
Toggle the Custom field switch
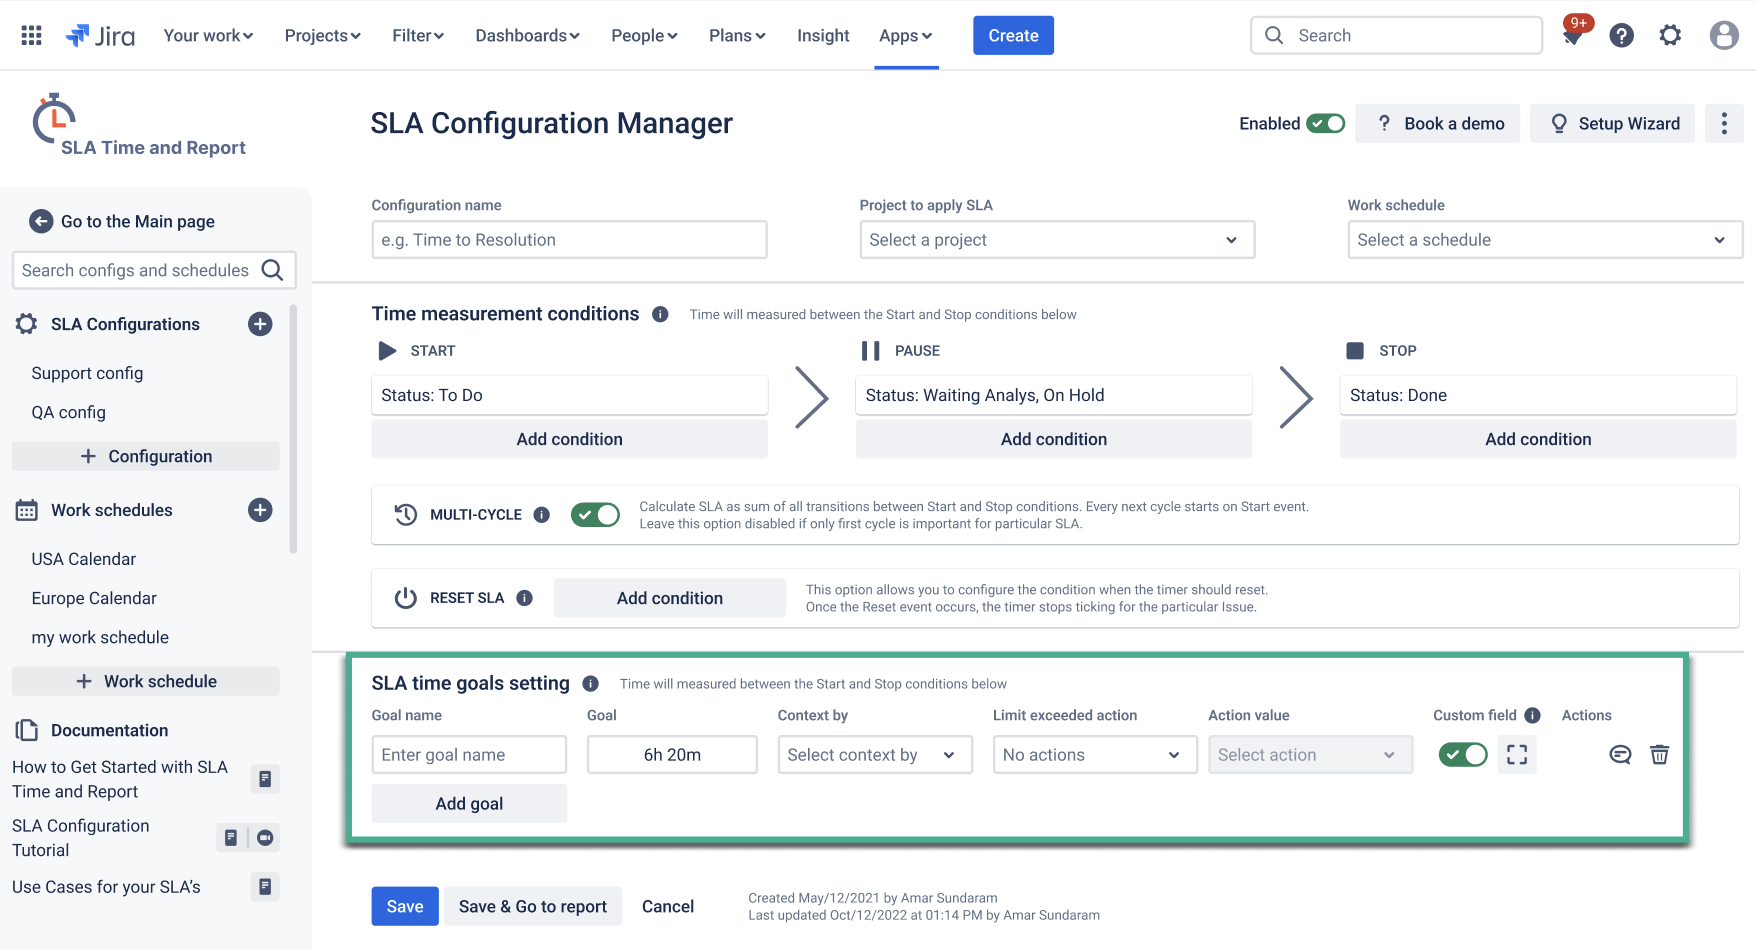1462,755
